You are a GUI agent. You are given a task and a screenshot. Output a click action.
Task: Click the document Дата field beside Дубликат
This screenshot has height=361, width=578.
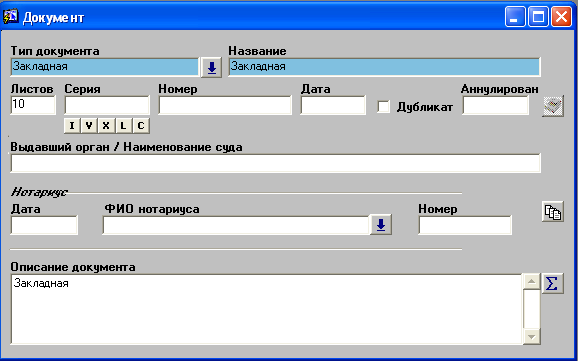[x=333, y=105]
